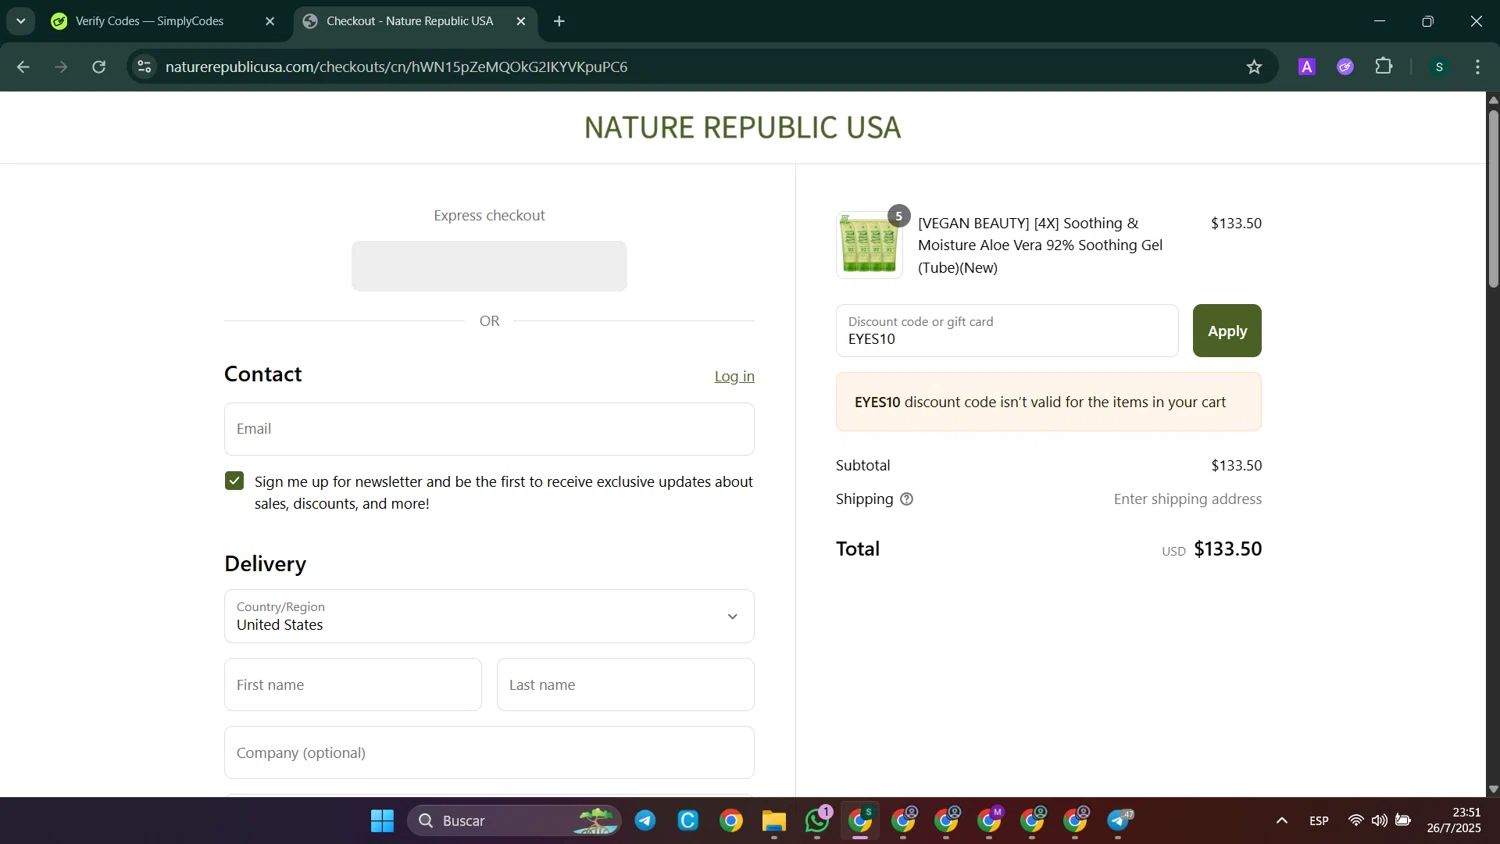The height and width of the screenshot is (844, 1500).
Task: Open the blue 'C' app in taskbar
Action: pyautogui.click(x=688, y=821)
